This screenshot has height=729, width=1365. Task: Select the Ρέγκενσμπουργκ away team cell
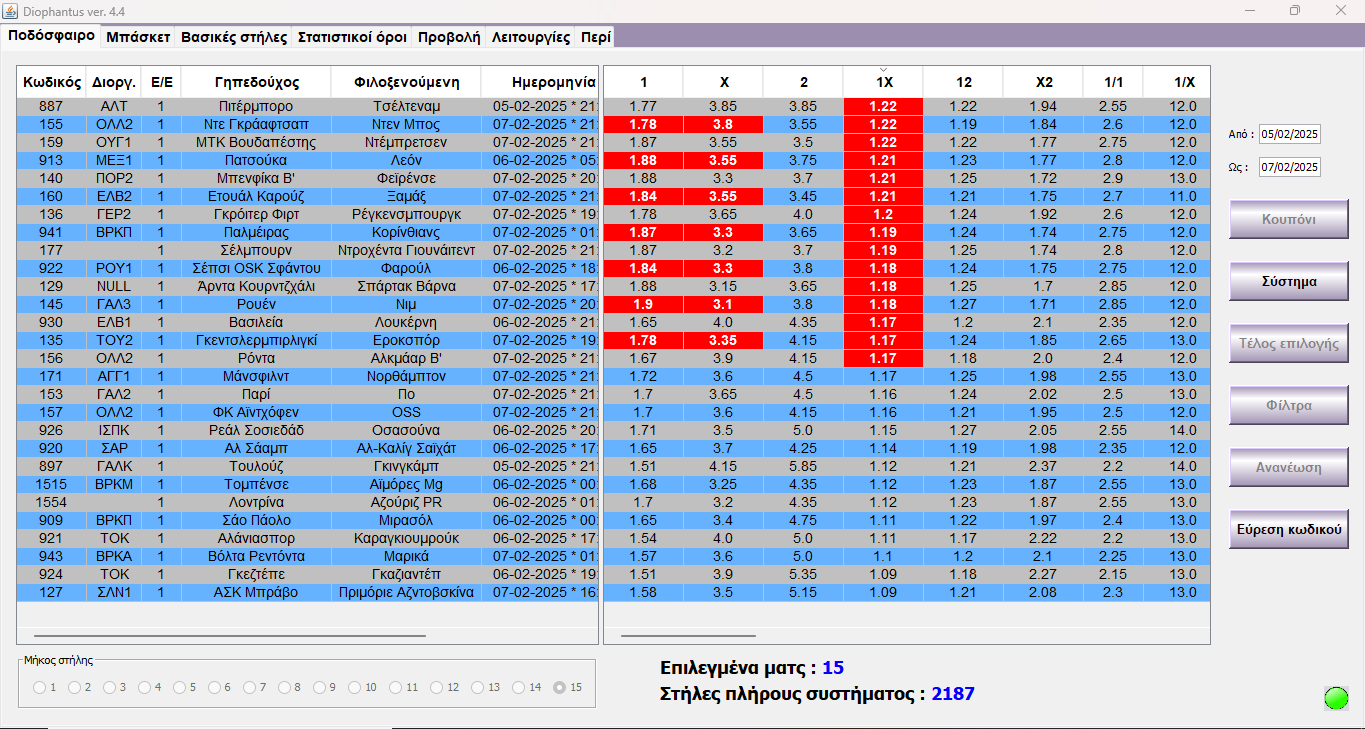point(406,214)
